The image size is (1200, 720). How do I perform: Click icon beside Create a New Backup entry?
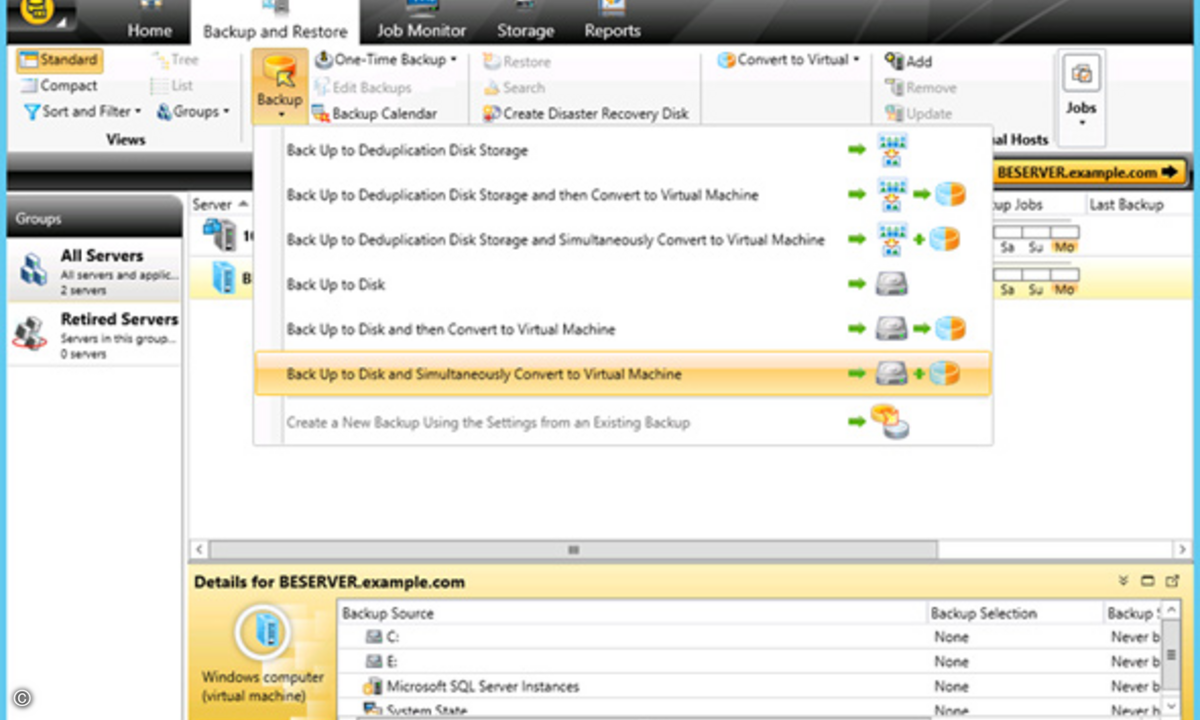pyautogui.click(x=889, y=422)
